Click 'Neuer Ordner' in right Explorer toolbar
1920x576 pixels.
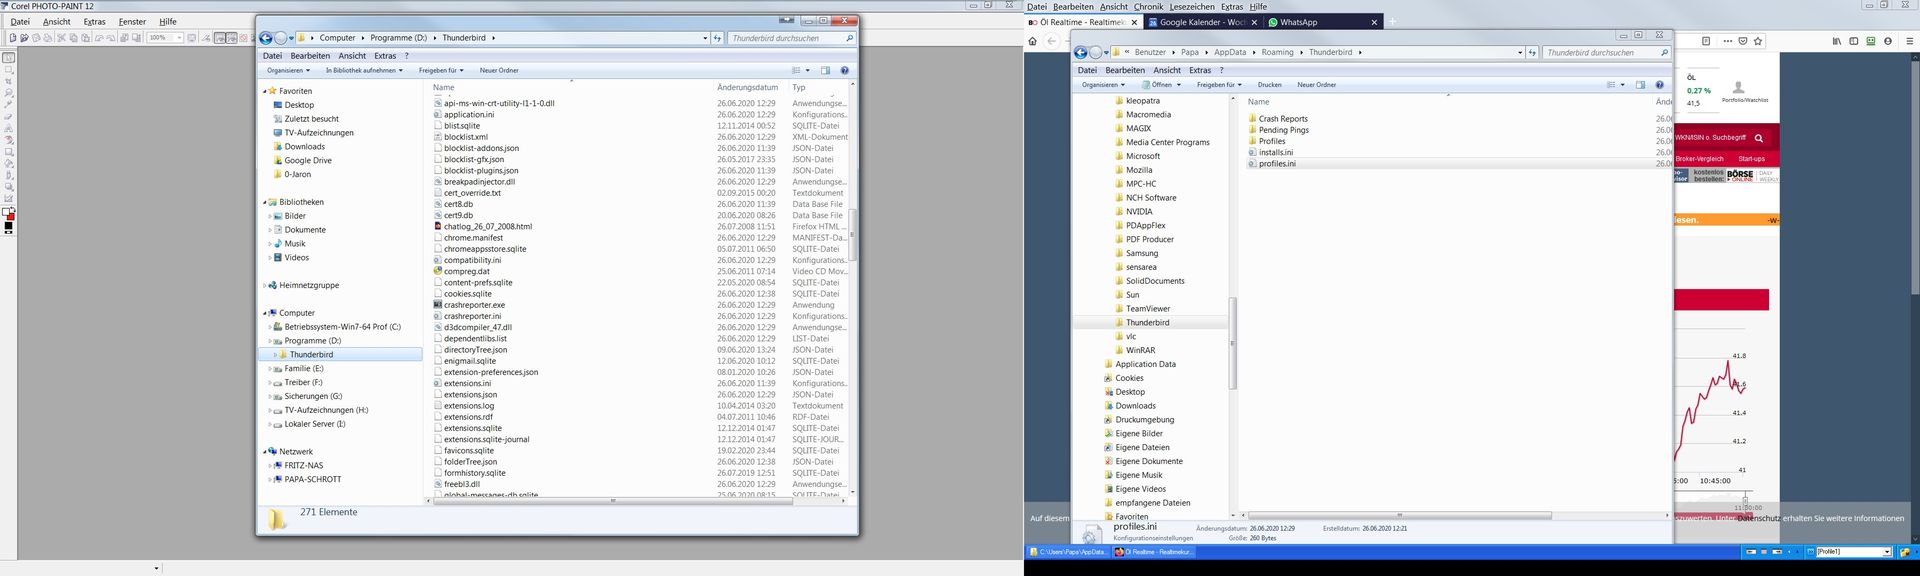pos(1317,85)
